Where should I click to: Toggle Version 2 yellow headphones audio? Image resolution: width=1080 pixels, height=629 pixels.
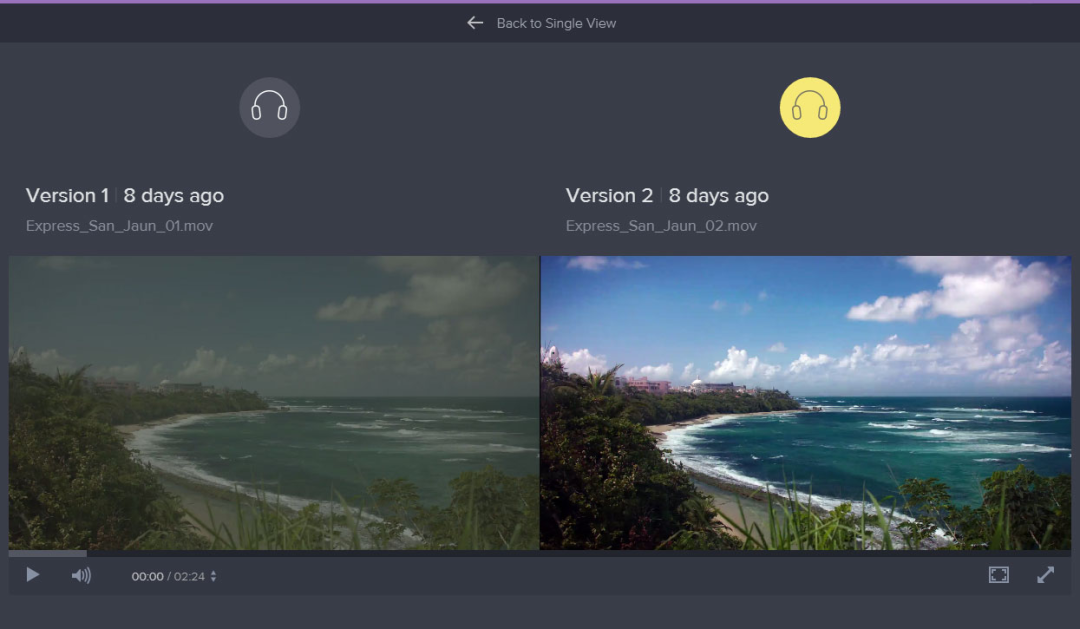coord(810,107)
